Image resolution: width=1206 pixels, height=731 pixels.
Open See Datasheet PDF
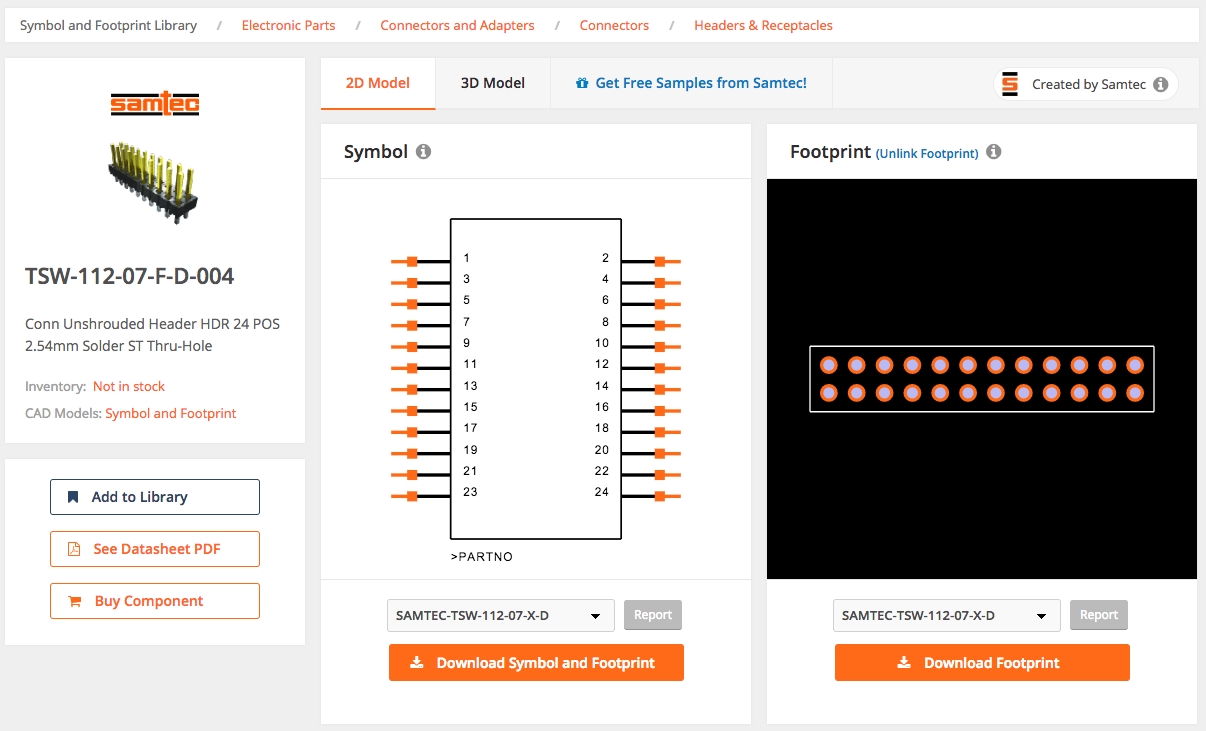(155, 549)
